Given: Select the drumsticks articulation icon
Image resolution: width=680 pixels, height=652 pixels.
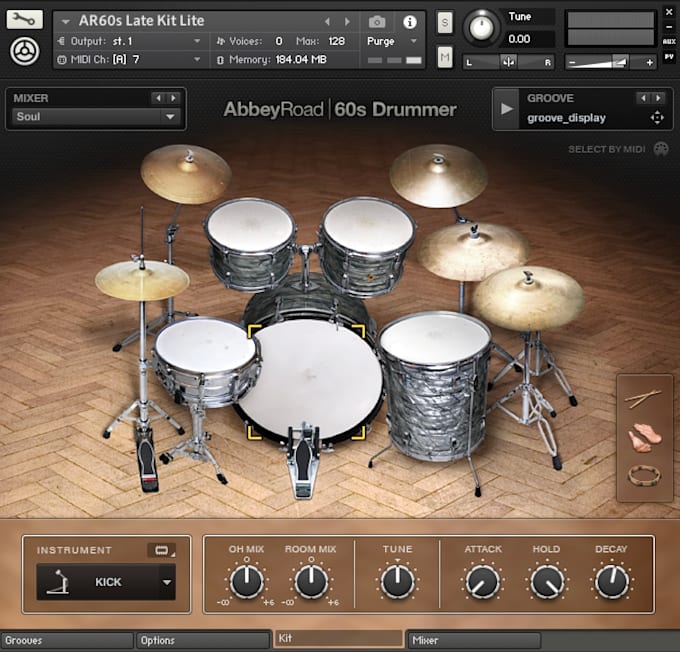Looking at the screenshot, I should point(644,399).
